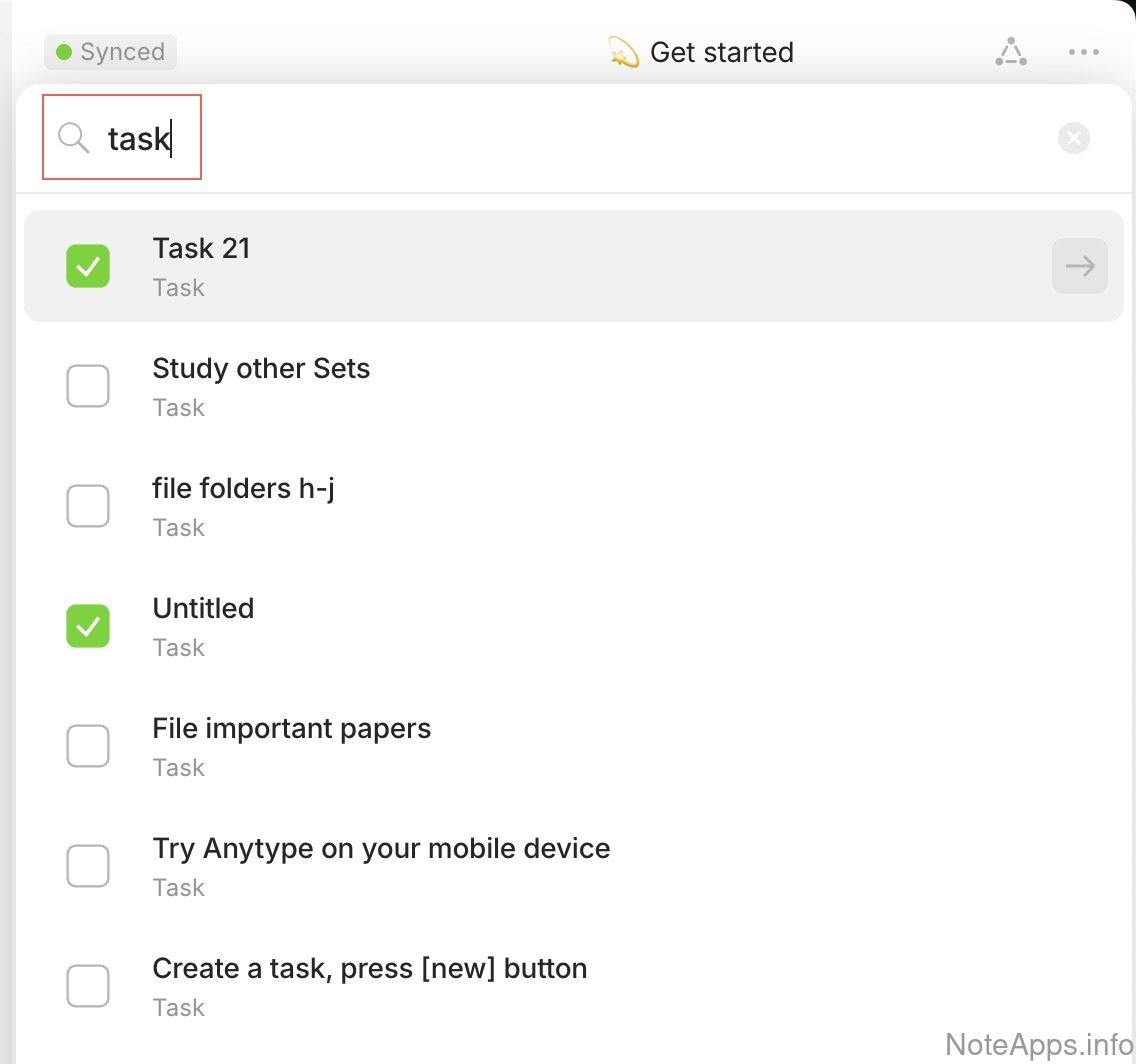The image size is (1136, 1064).
Task: Tick the File important papers checkbox
Action: coord(88,746)
